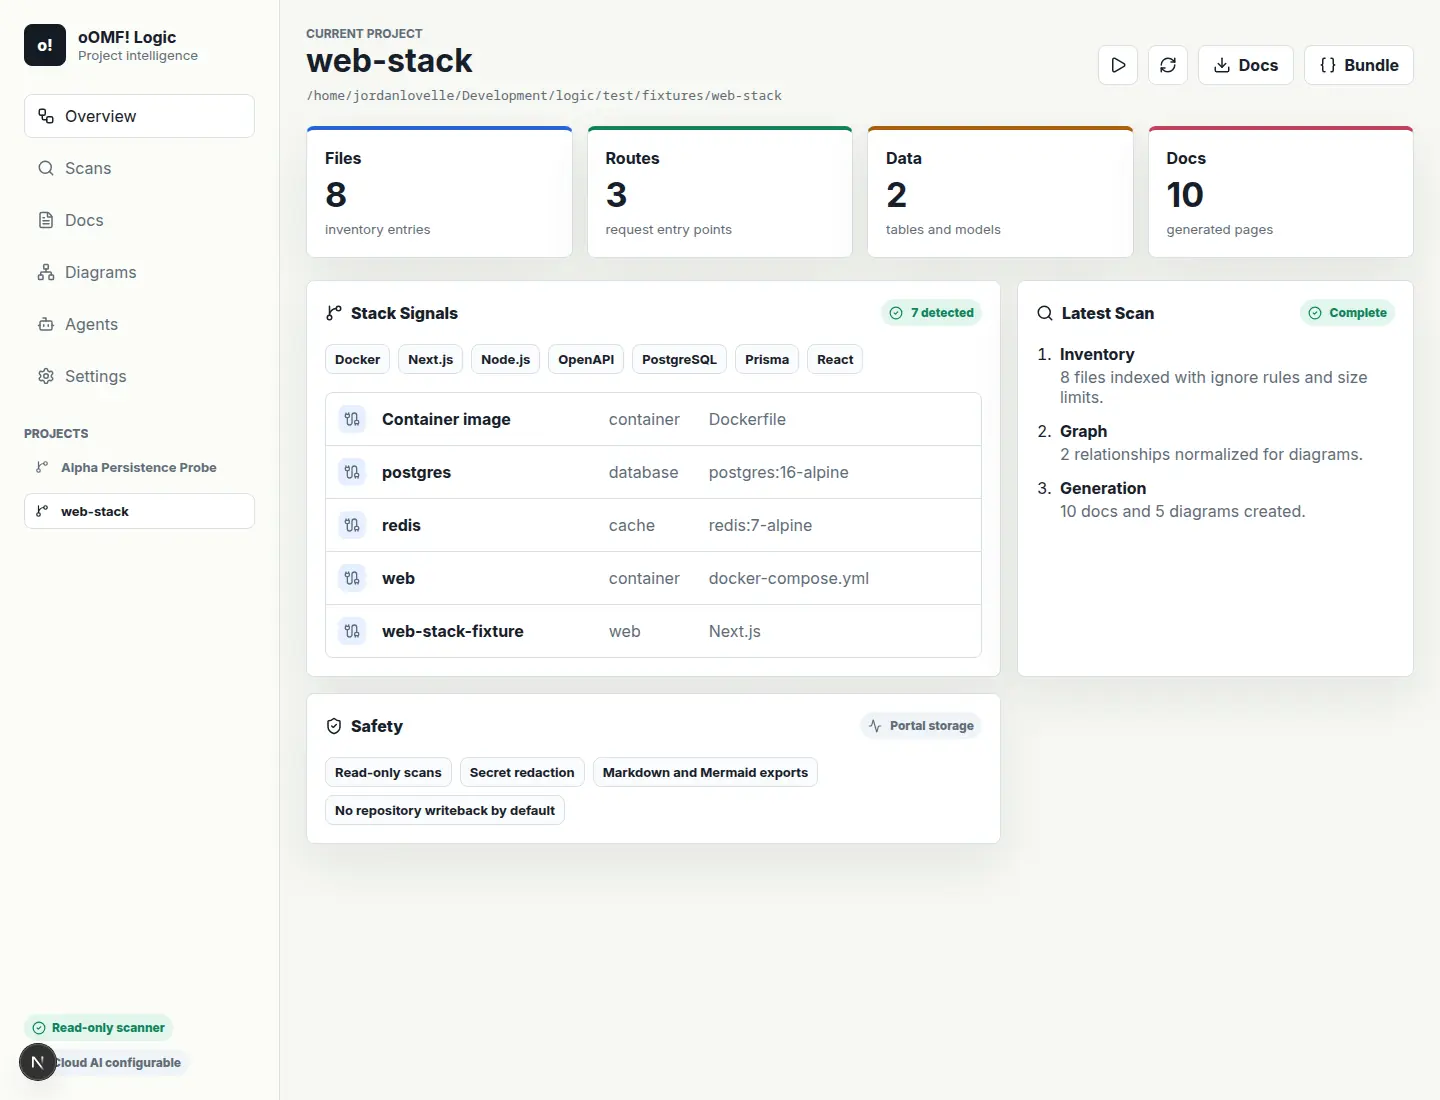Select the redis:7-alpine value
1440x1100 pixels.
coord(760,525)
